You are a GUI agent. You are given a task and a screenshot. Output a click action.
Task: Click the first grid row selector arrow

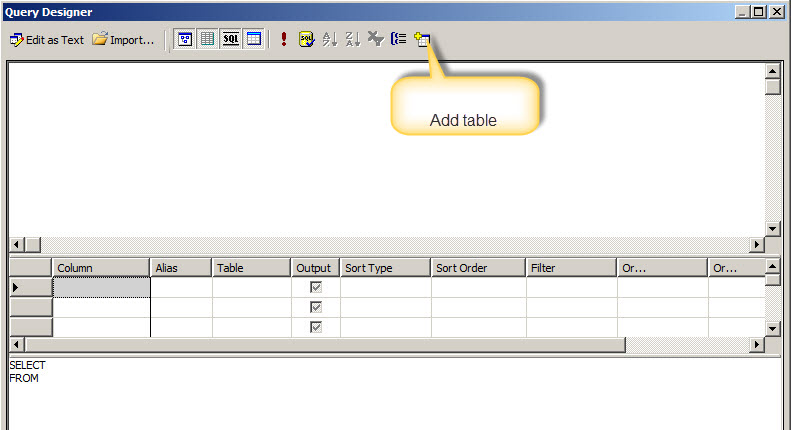pos(31,287)
